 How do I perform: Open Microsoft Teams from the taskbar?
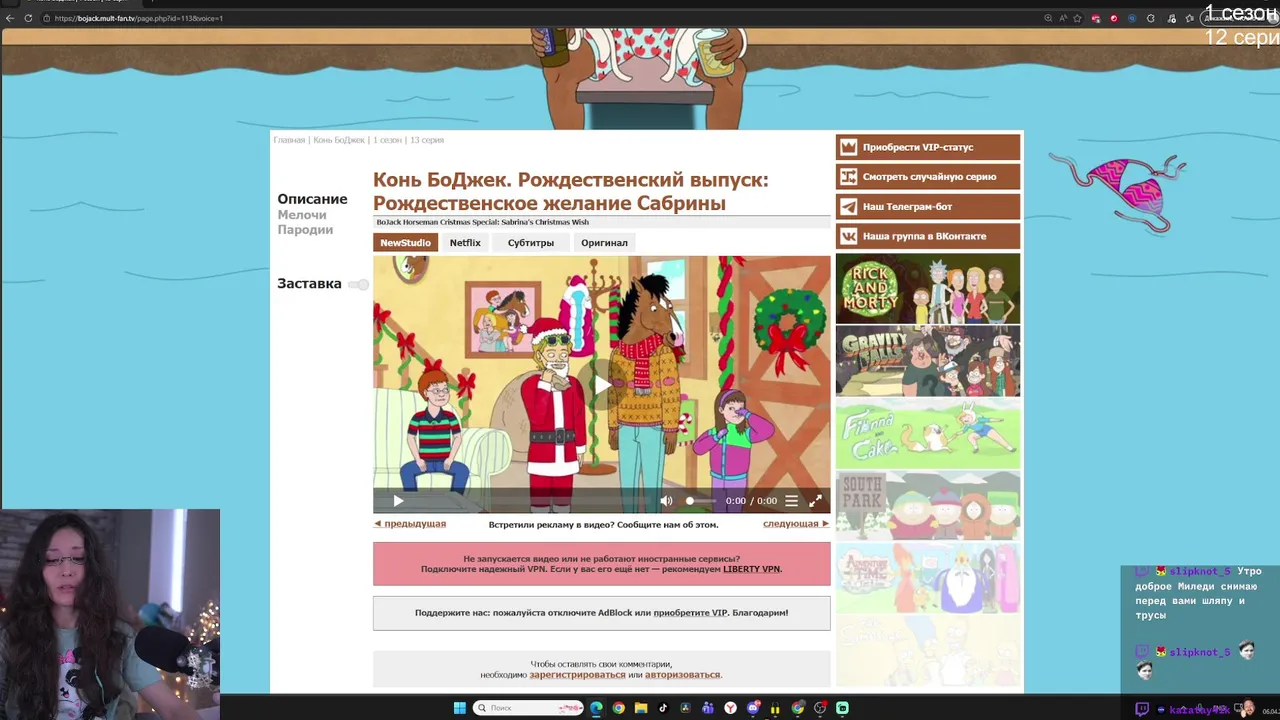[x=708, y=708]
